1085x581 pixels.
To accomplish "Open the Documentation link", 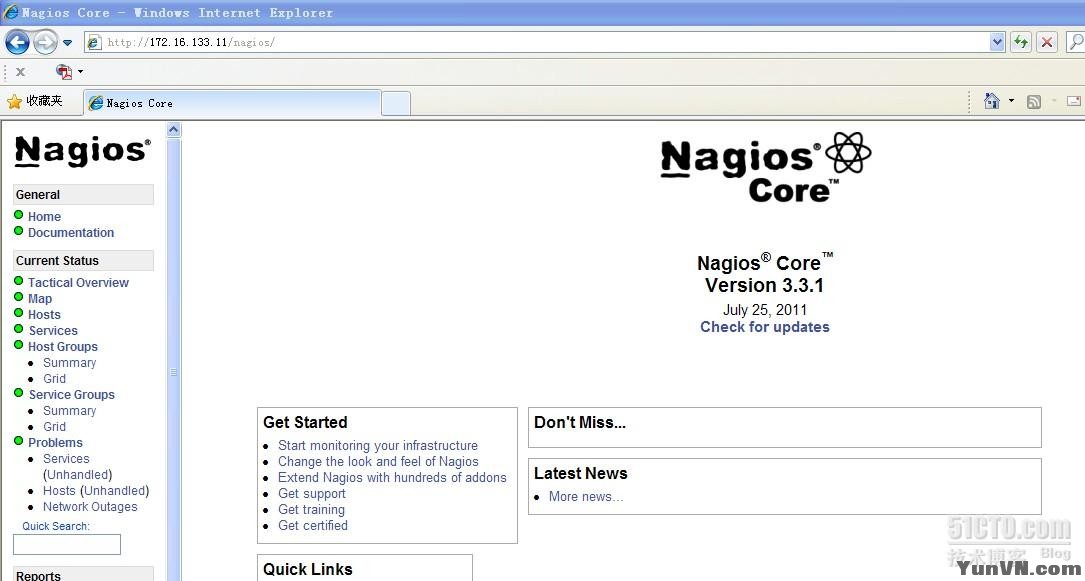I will coord(71,232).
